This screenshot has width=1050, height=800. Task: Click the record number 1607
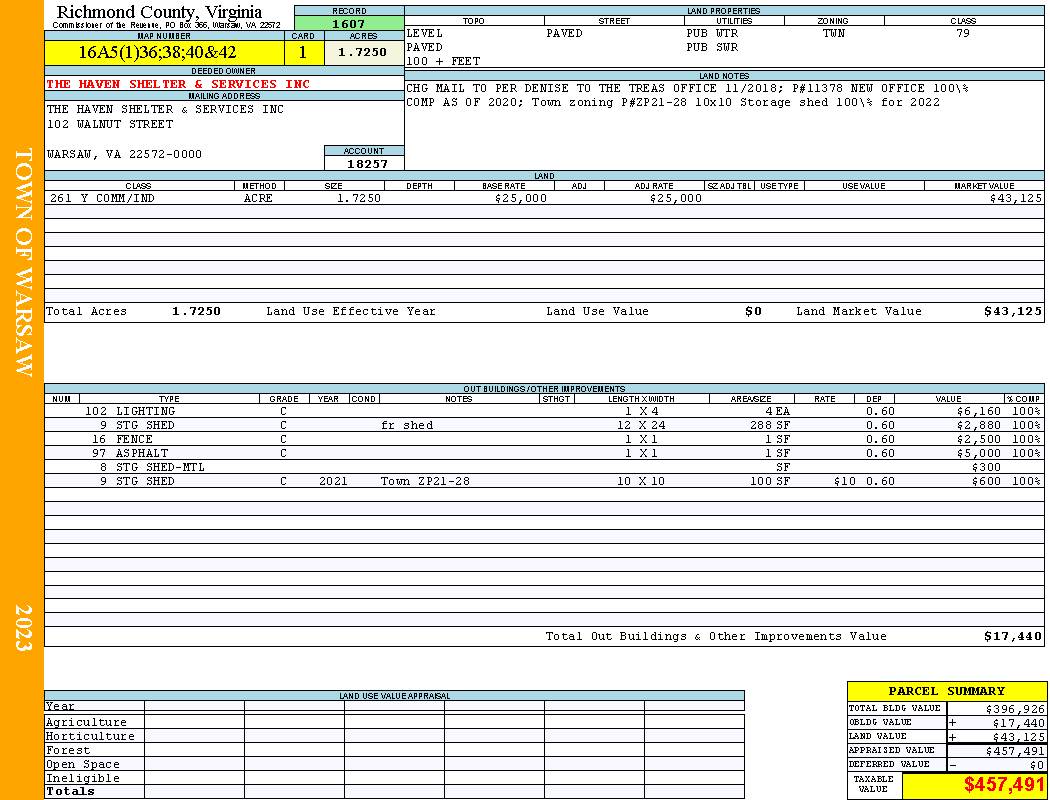(x=348, y=24)
